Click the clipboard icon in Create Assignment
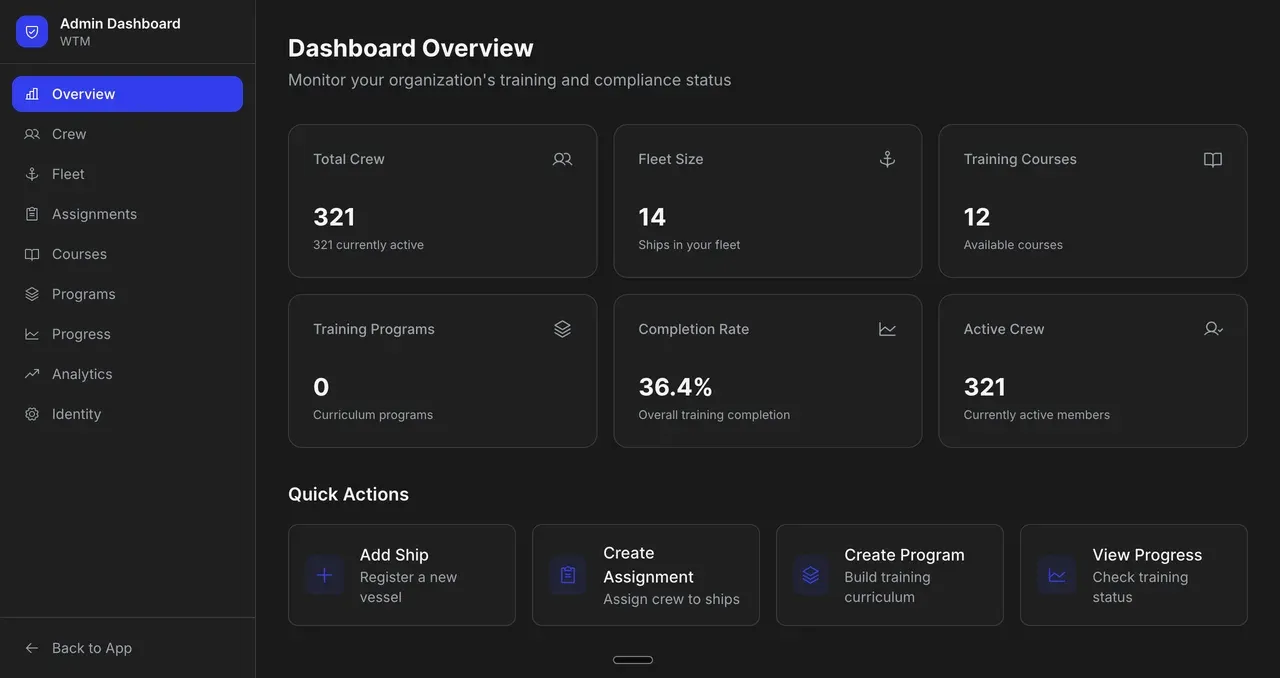Viewport: 1280px width, 678px height. [568, 575]
